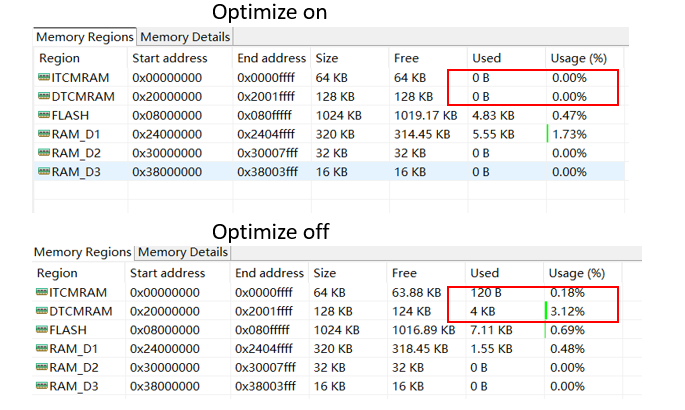Click the RAM_D1 usage bar in top table
685x410 pixels.
pos(548,134)
